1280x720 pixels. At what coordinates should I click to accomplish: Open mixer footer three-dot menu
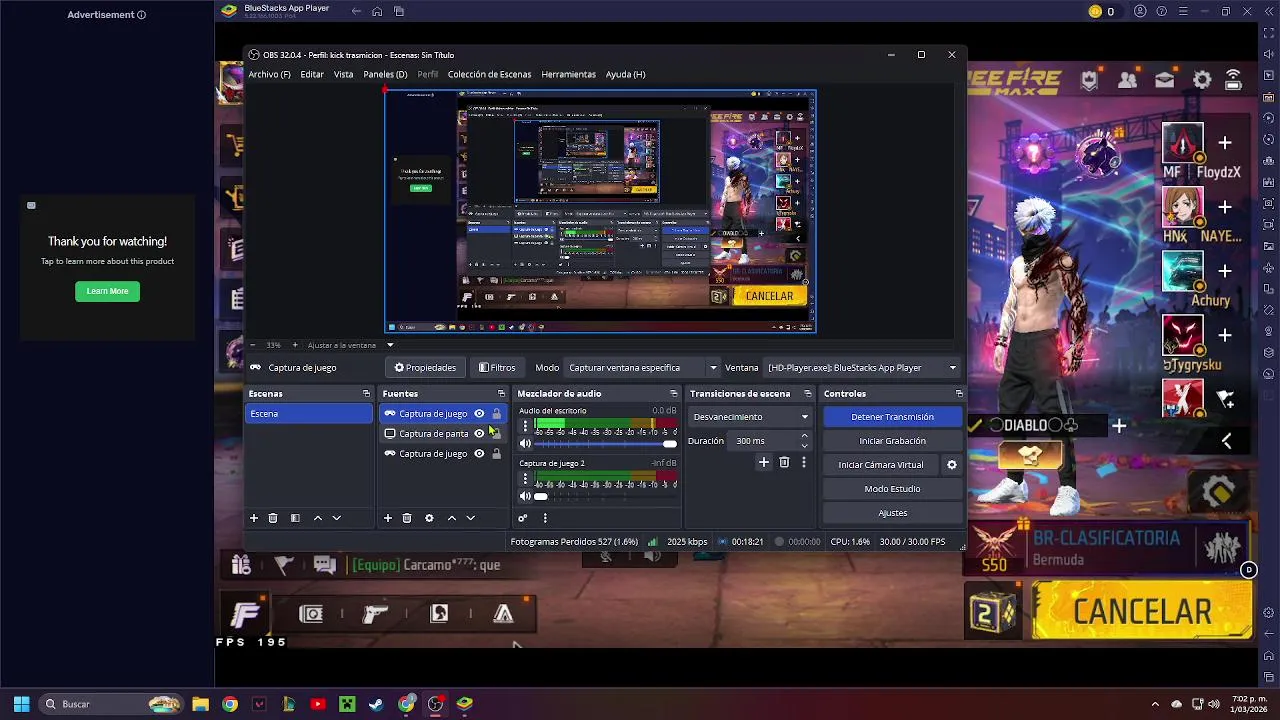(545, 518)
